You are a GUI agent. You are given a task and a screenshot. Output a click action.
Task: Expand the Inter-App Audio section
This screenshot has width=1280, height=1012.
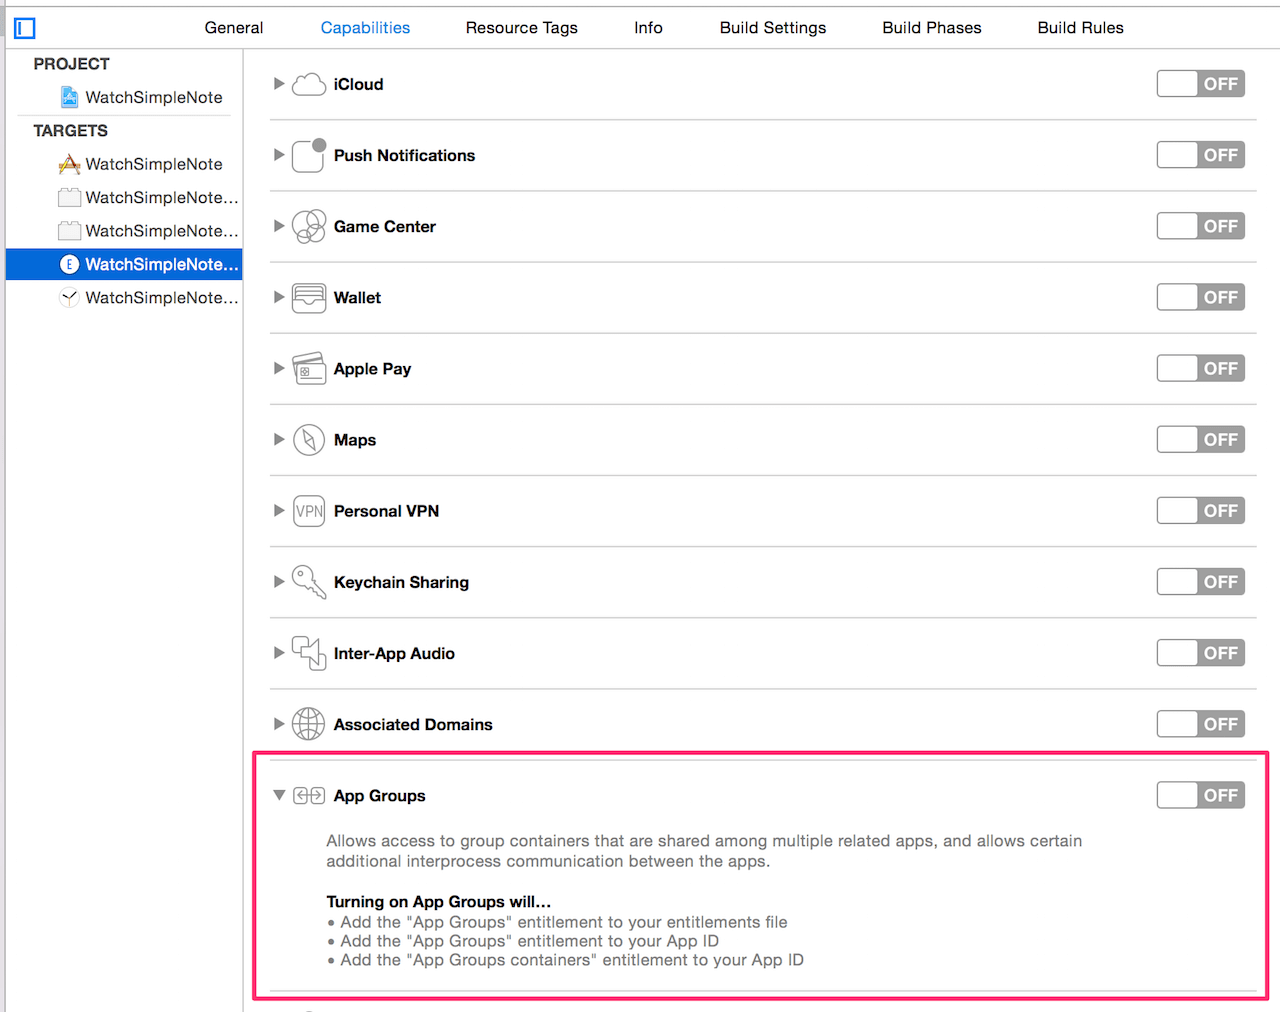point(279,653)
